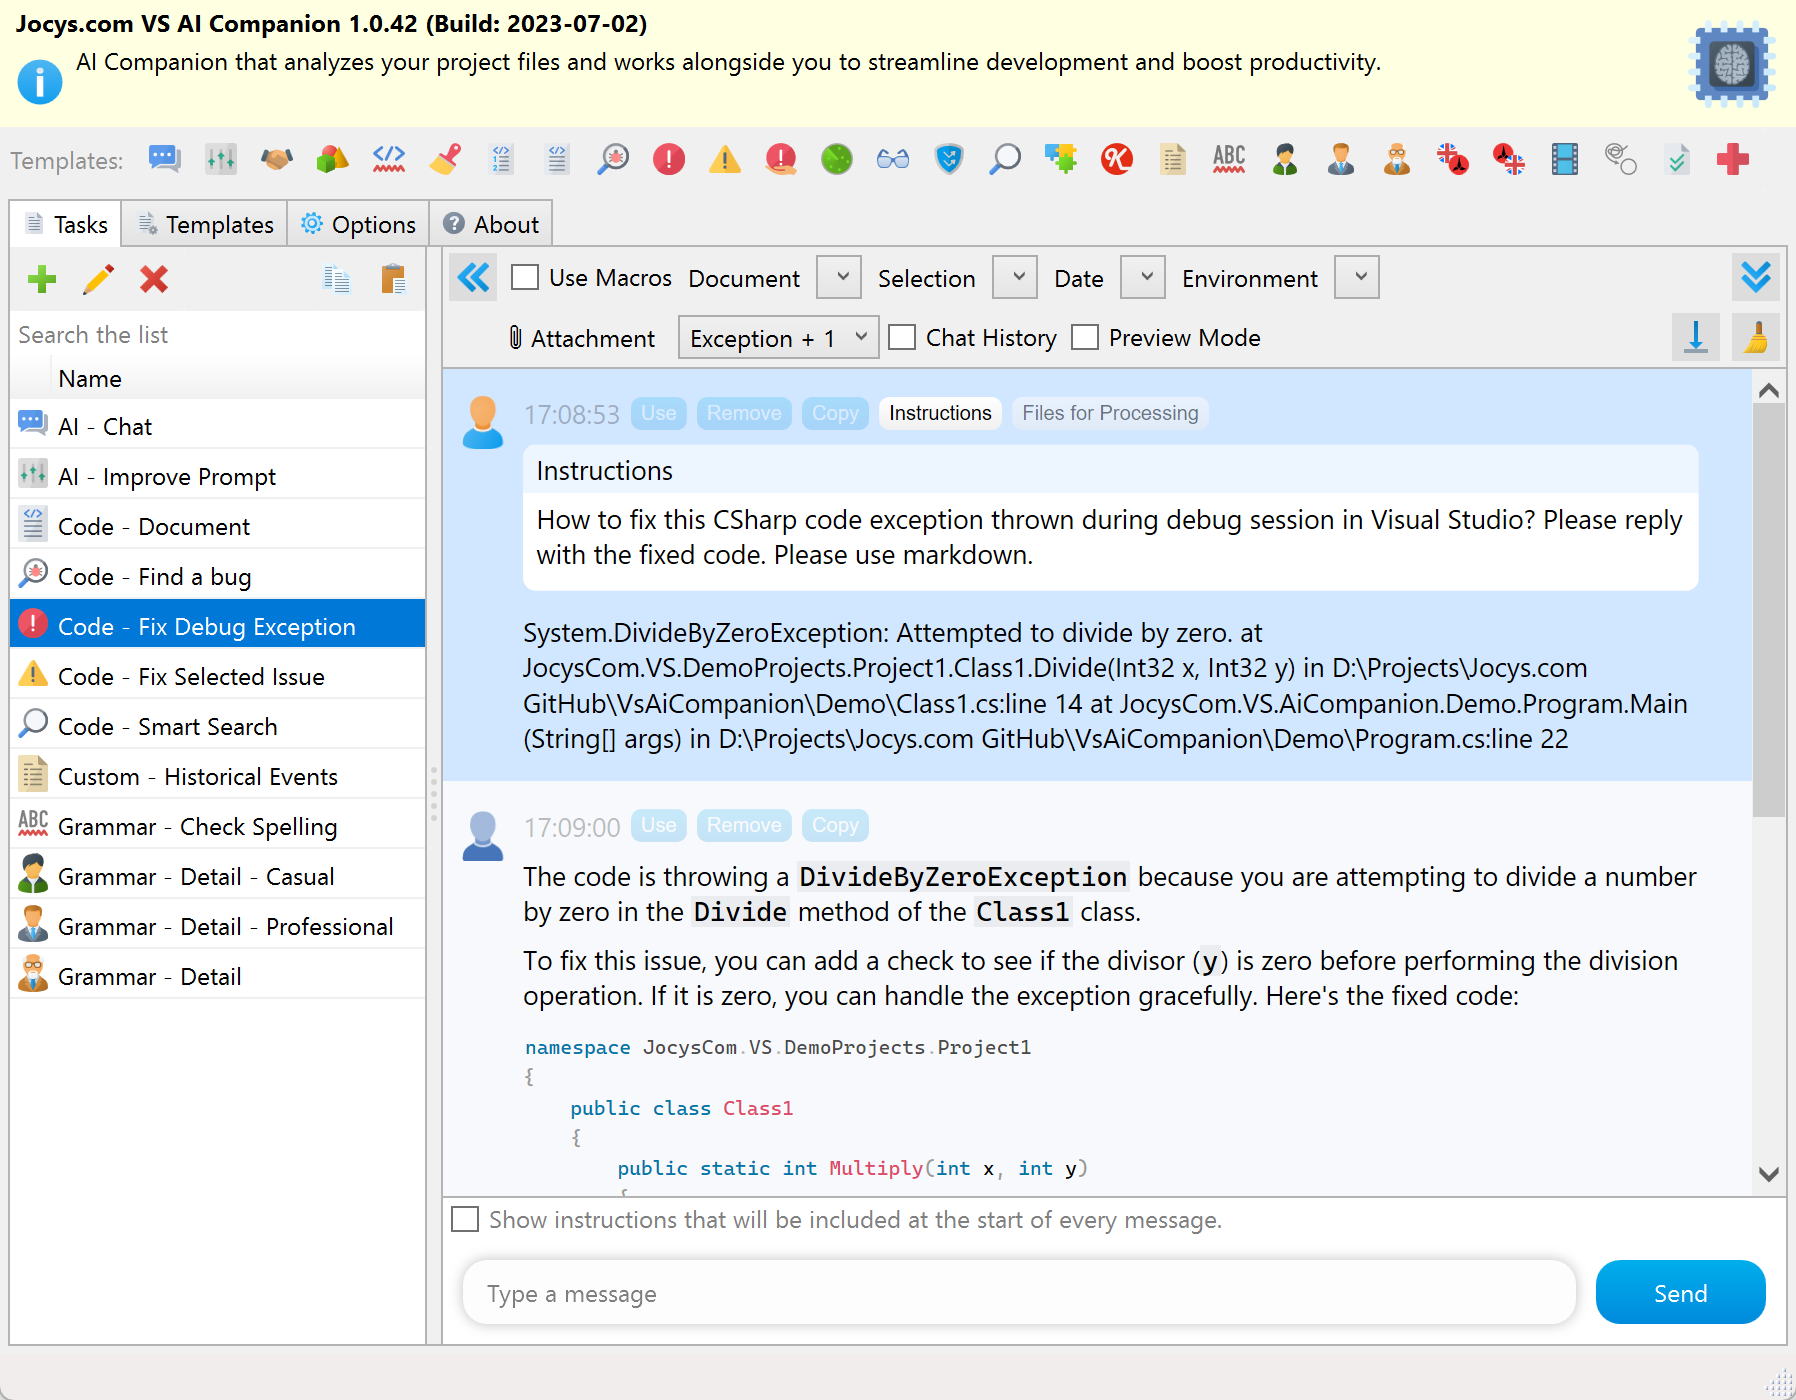Open the ABC spell-check template icon in toolbar
This screenshot has height=1400, width=1796.
coord(1229,160)
